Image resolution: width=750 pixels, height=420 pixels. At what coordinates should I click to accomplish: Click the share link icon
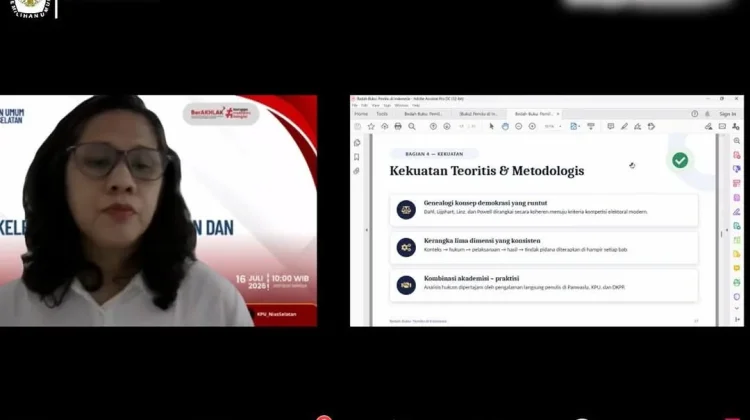tap(708, 126)
